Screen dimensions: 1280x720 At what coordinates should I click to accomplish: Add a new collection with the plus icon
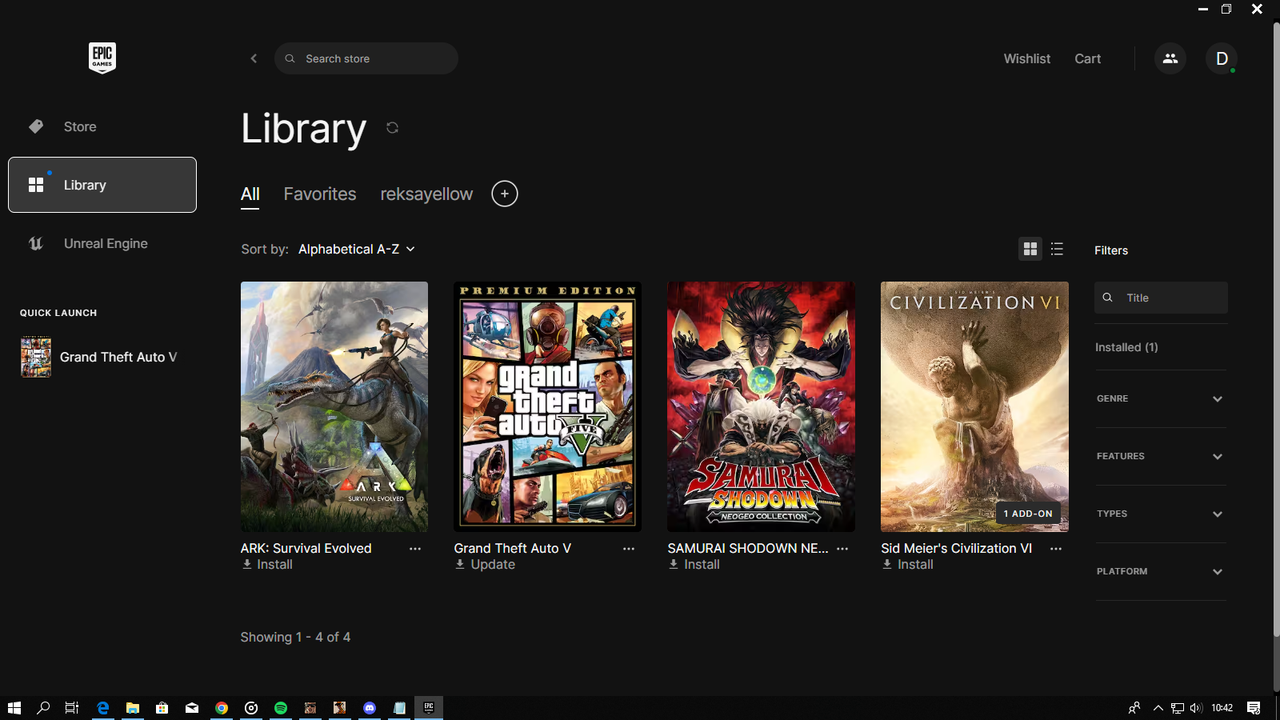coord(505,194)
